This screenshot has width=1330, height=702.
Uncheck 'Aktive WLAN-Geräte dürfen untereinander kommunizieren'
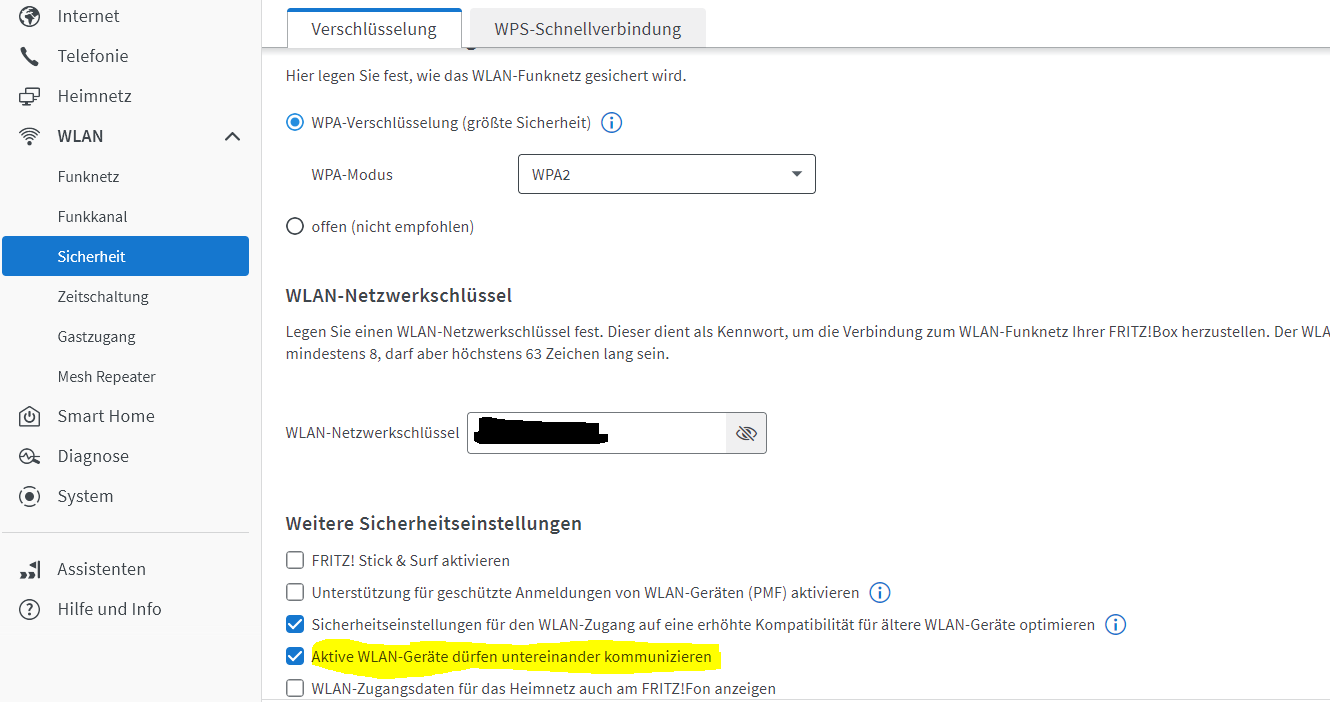tap(295, 657)
